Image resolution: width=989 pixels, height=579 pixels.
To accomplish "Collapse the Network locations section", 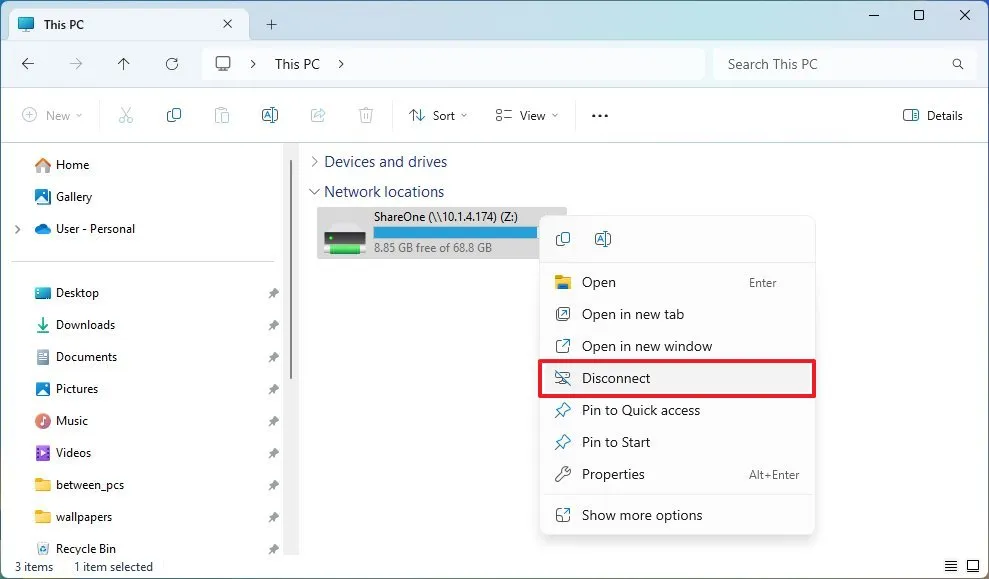I will 315,191.
